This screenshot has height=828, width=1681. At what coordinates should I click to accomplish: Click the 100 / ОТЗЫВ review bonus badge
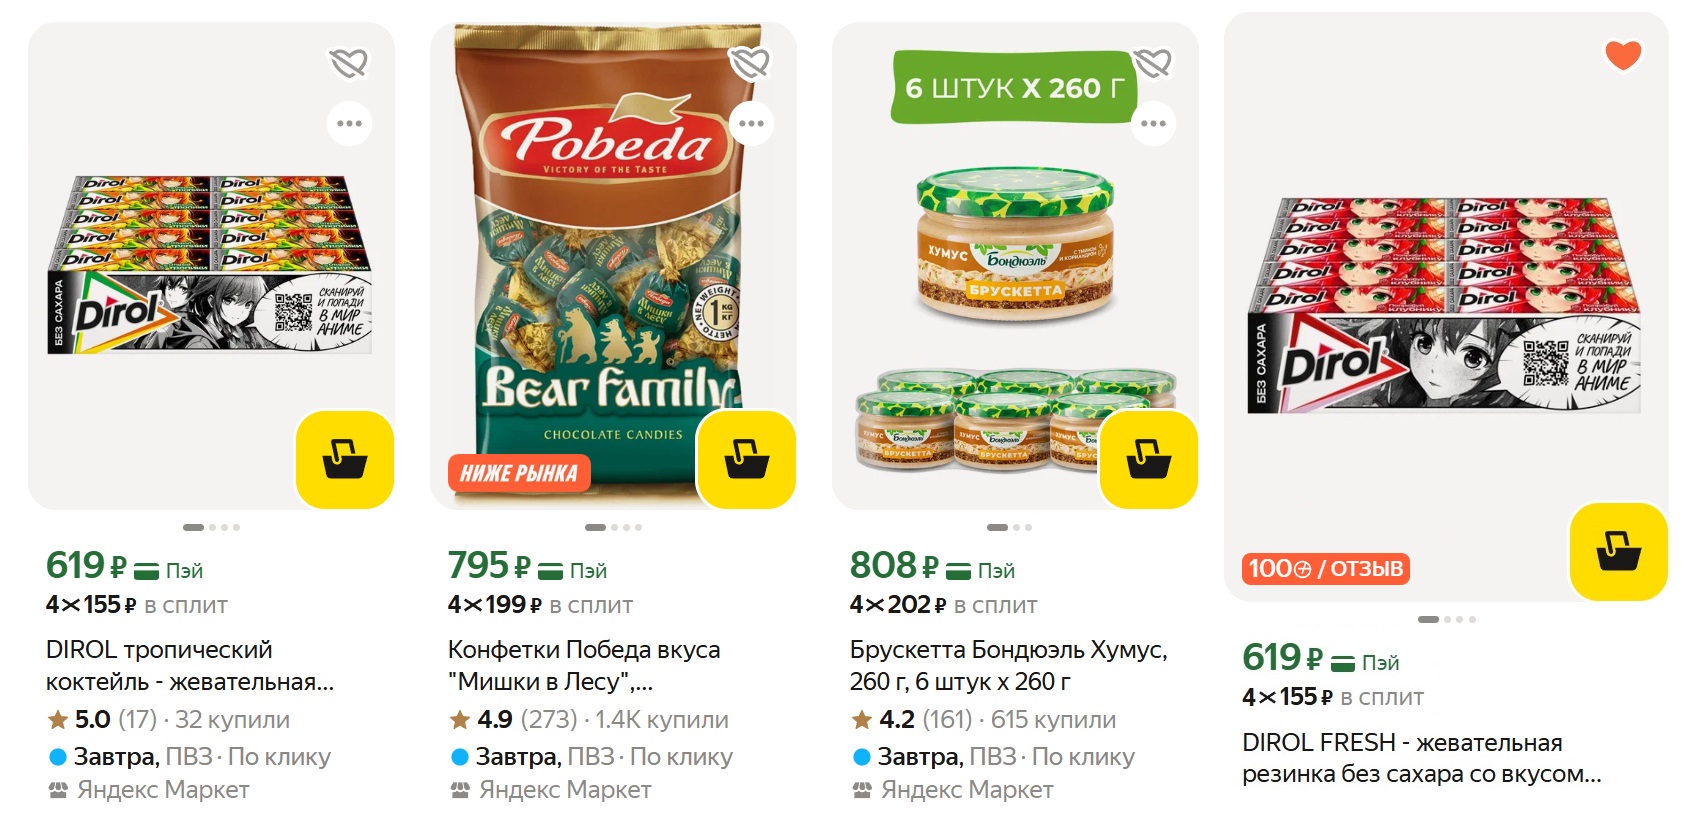point(1325,569)
